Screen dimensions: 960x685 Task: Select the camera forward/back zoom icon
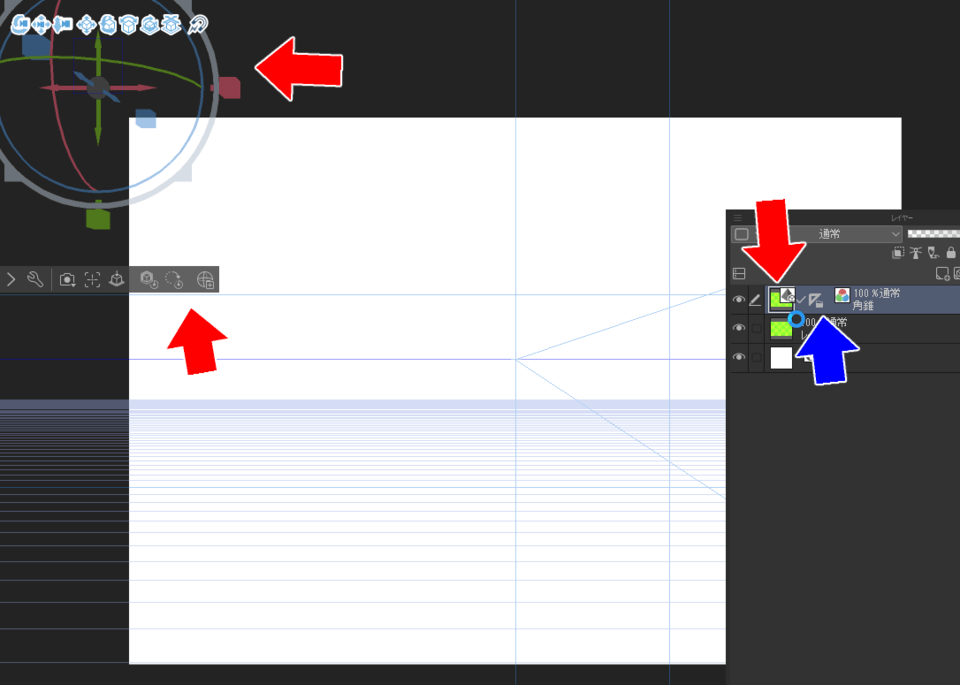coord(62,24)
